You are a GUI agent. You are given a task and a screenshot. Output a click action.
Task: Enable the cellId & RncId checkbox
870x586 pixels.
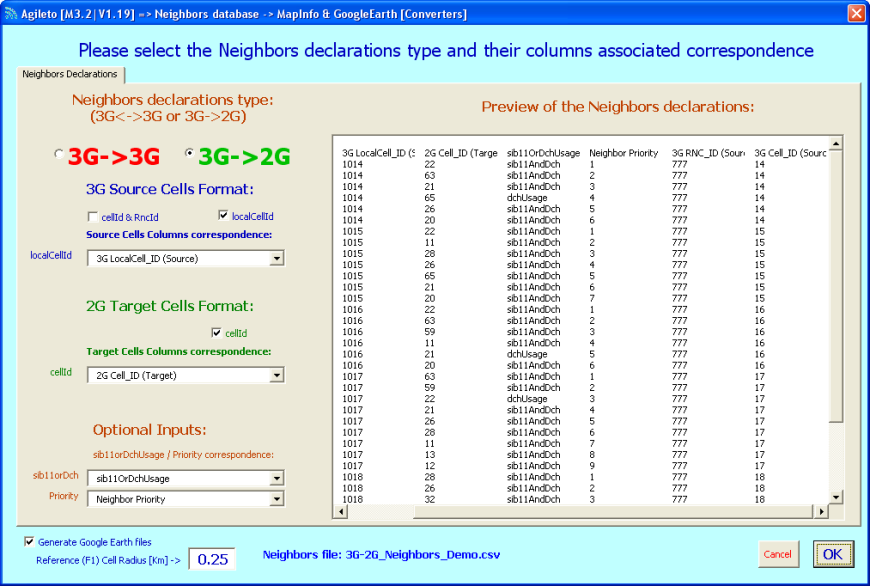pos(93,216)
